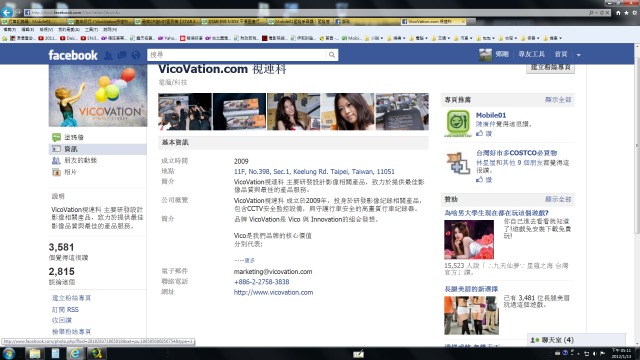Open the 聊天室 (4) chat bar
This screenshot has height=360, width=640.
[x=576, y=340]
